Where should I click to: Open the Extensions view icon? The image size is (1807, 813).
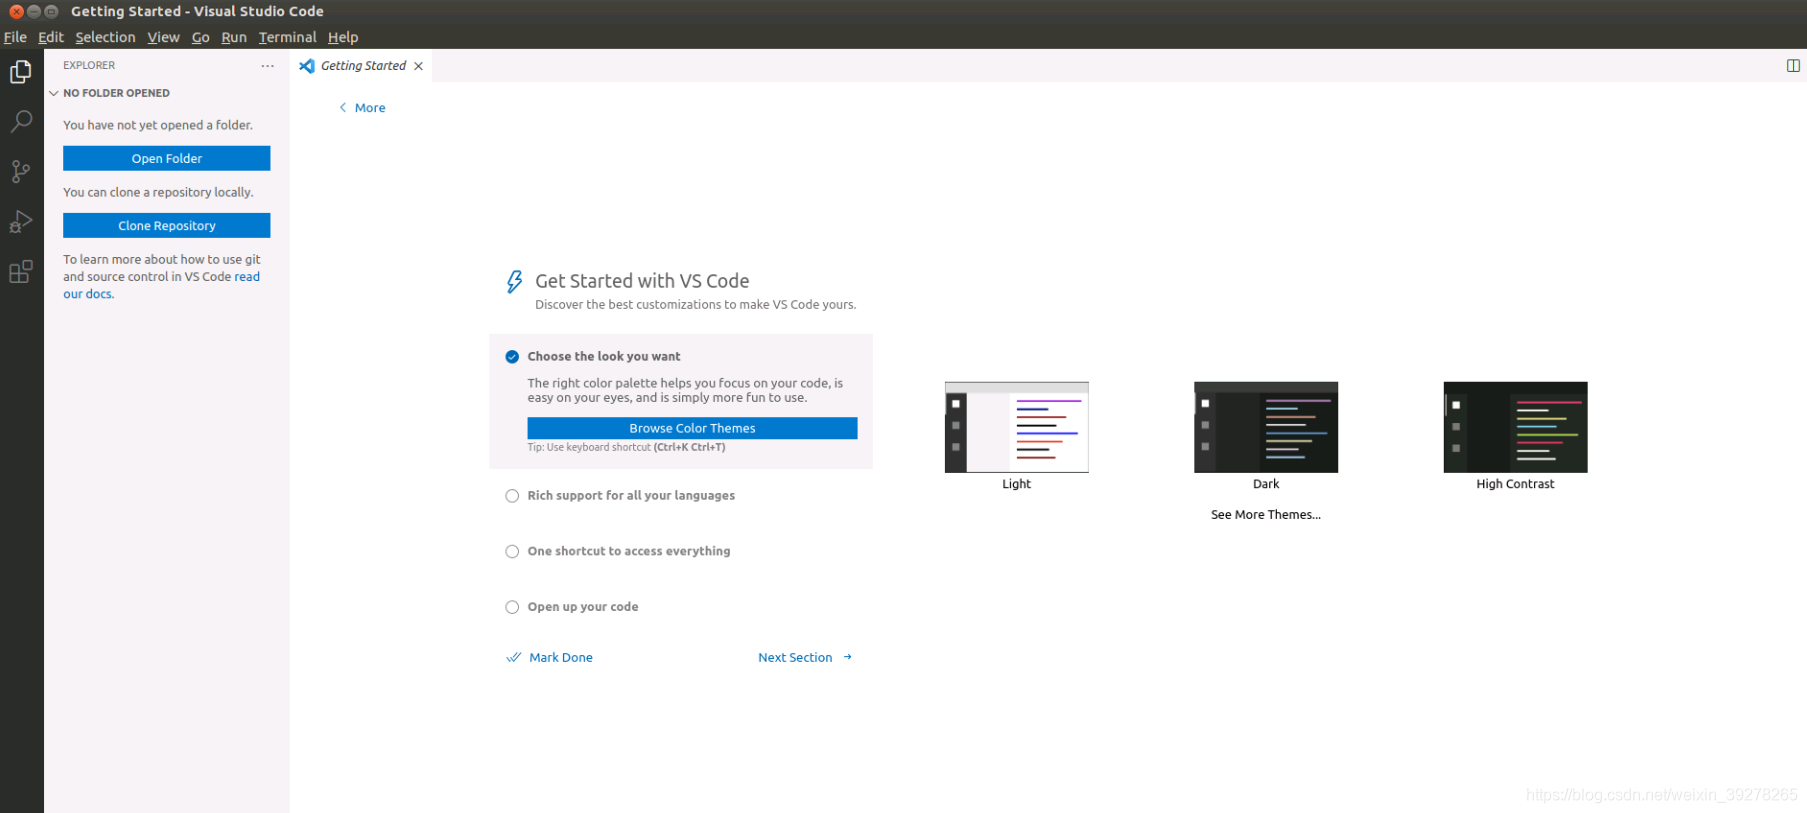click(21, 271)
